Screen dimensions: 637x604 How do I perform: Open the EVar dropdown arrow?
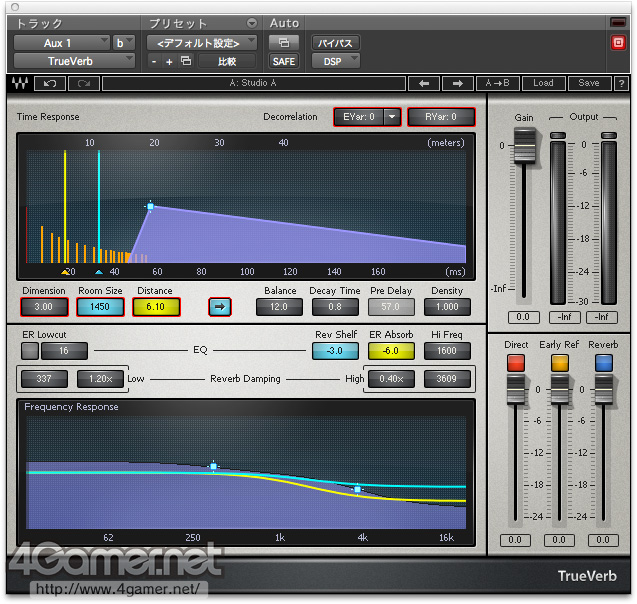pyautogui.click(x=392, y=117)
